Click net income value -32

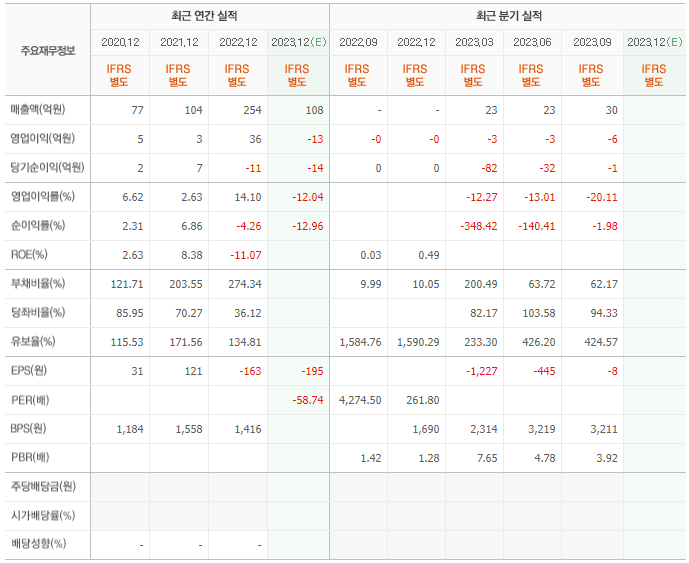pyautogui.click(x=547, y=168)
